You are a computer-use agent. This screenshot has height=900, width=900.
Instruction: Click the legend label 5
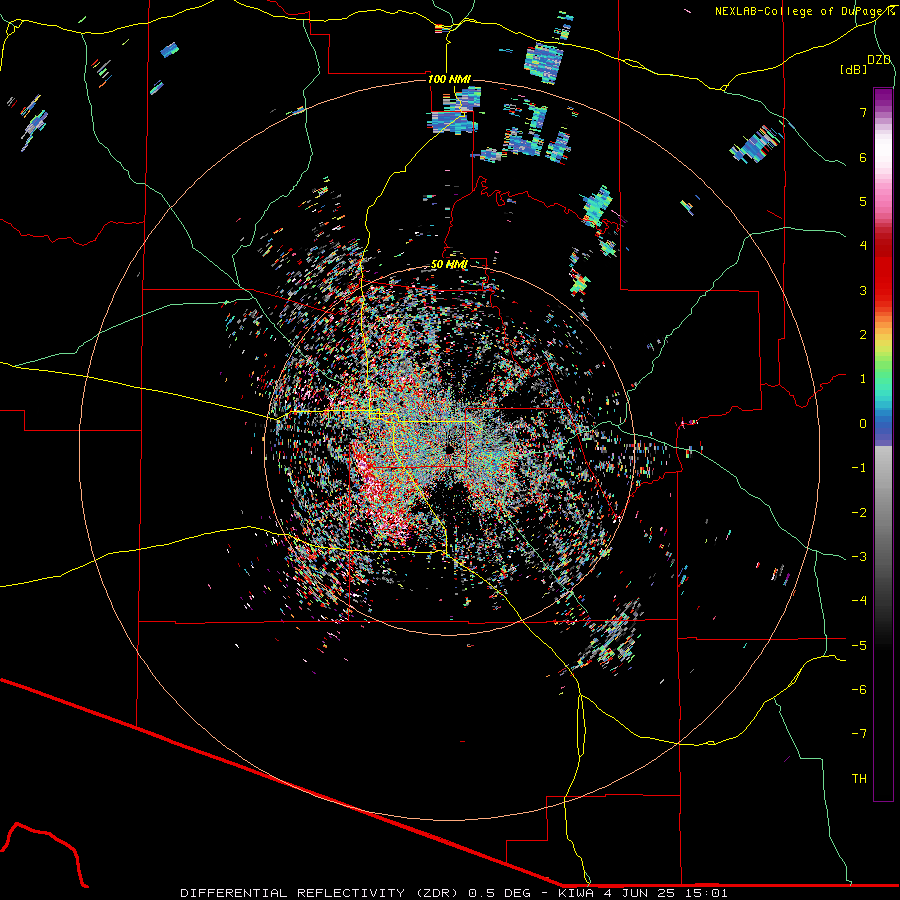coord(863,201)
